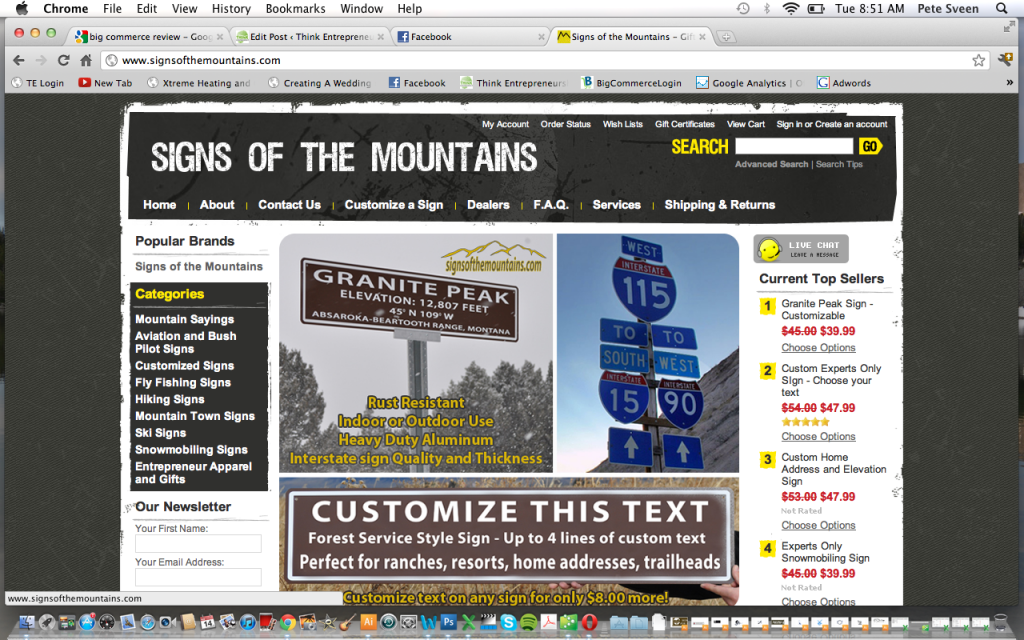The height and width of the screenshot is (640, 1024).
Task: Close the Facebook tab
Action: [x=541, y=37]
